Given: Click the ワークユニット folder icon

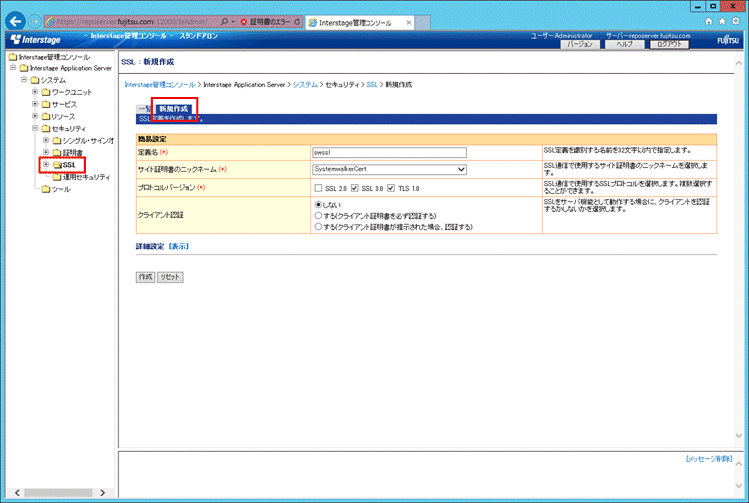Looking at the screenshot, I should (46, 92).
